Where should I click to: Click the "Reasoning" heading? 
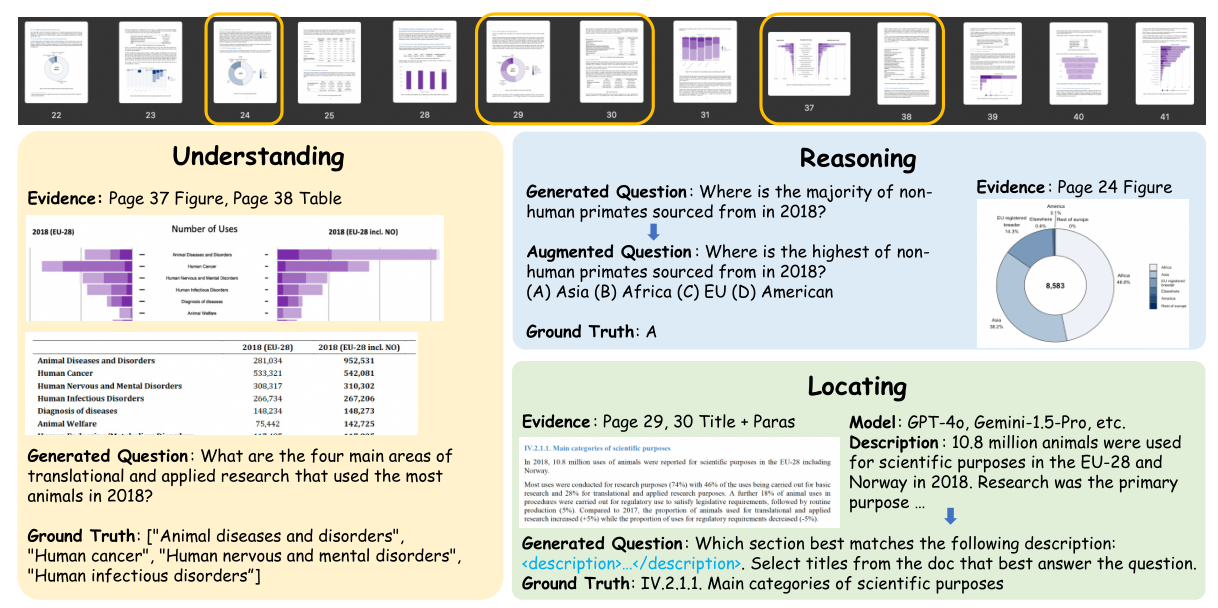858,158
